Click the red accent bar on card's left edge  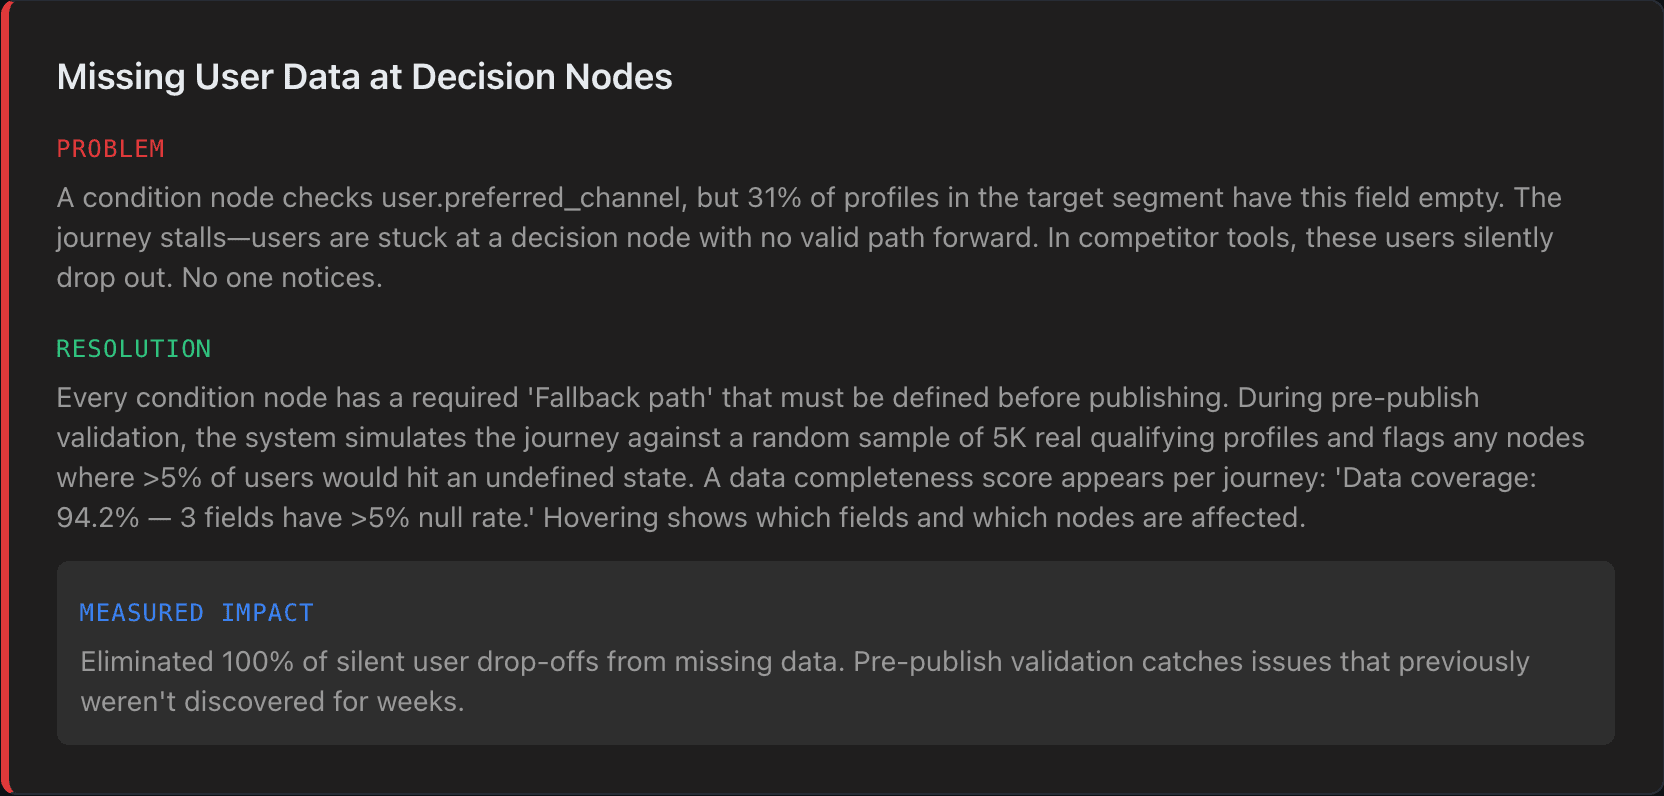point(4,398)
